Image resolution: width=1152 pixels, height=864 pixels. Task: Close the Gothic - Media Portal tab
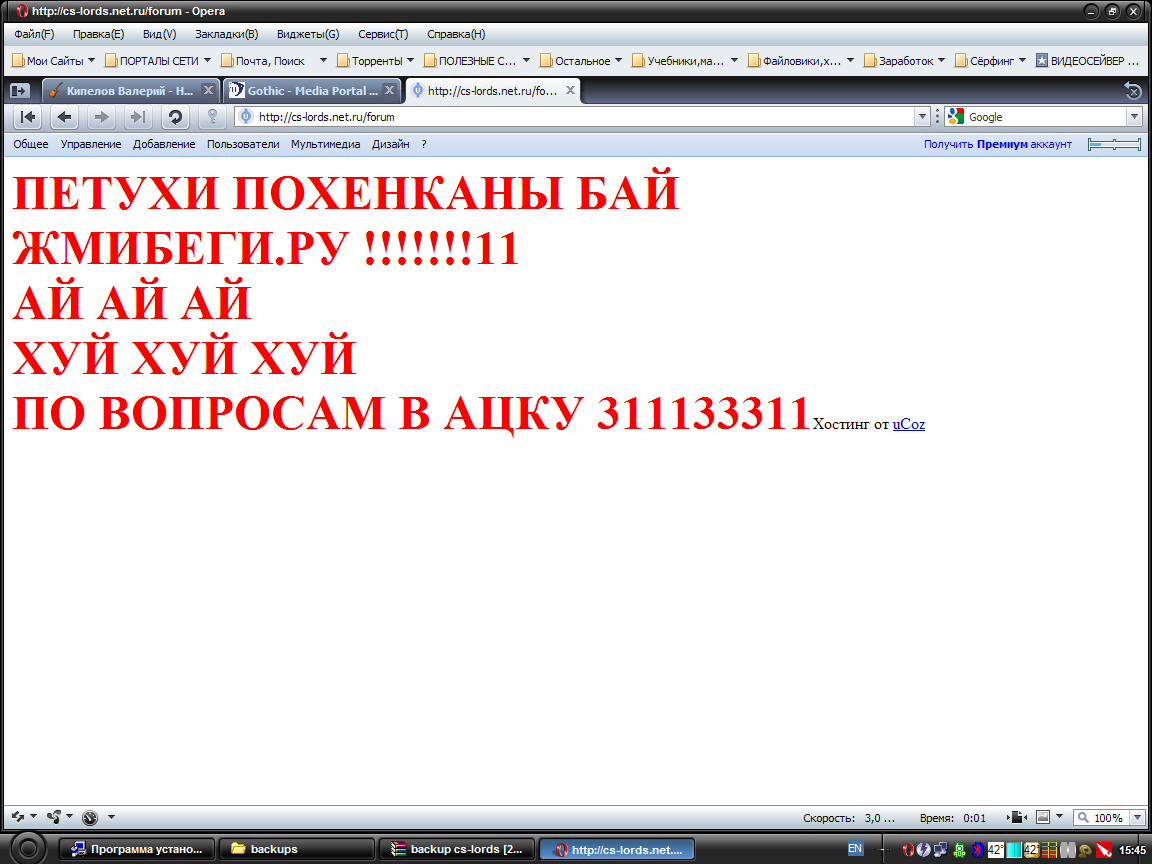(389, 90)
